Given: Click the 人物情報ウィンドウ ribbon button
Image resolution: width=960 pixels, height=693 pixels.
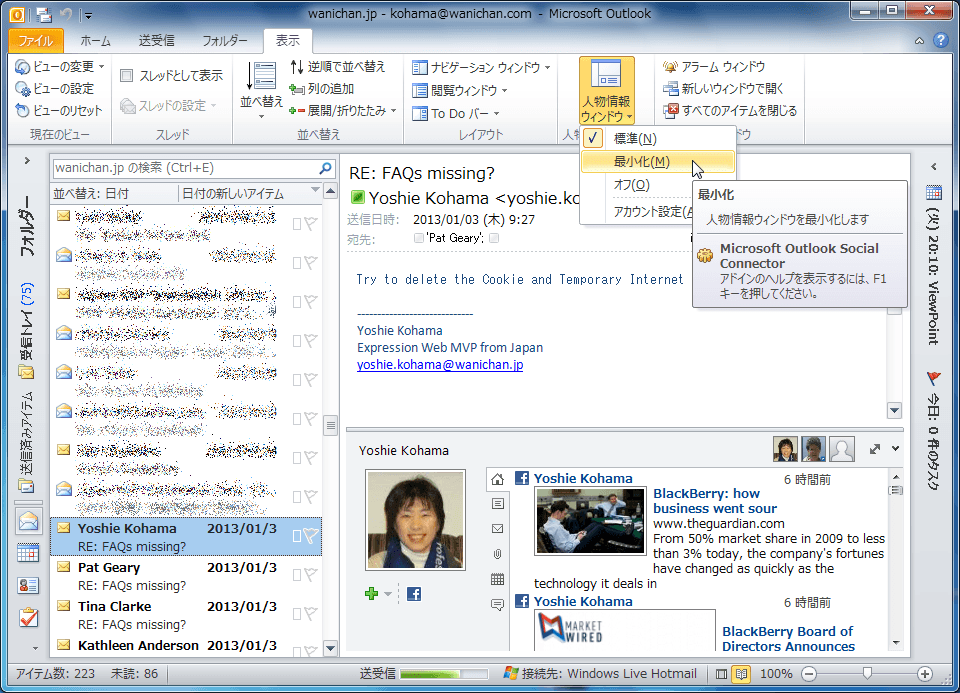Looking at the screenshot, I should tap(607, 91).
